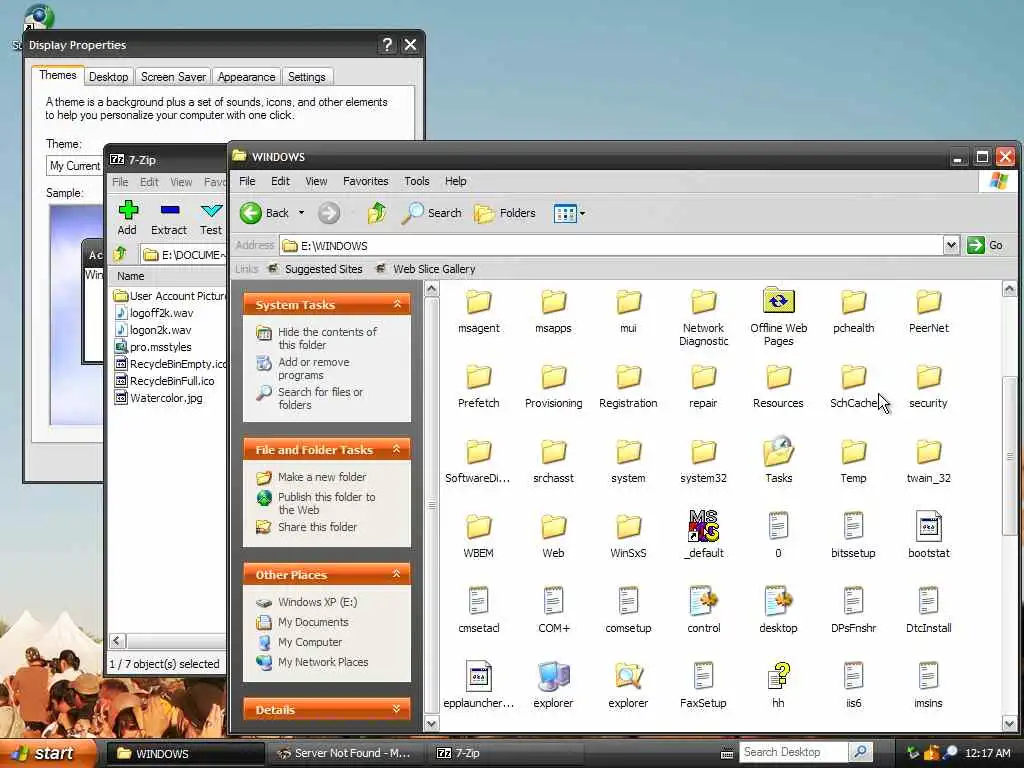The height and width of the screenshot is (768, 1024).
Task: Select the desktop settings file icon
Action: pyautogui.click(x=778, y=601)
